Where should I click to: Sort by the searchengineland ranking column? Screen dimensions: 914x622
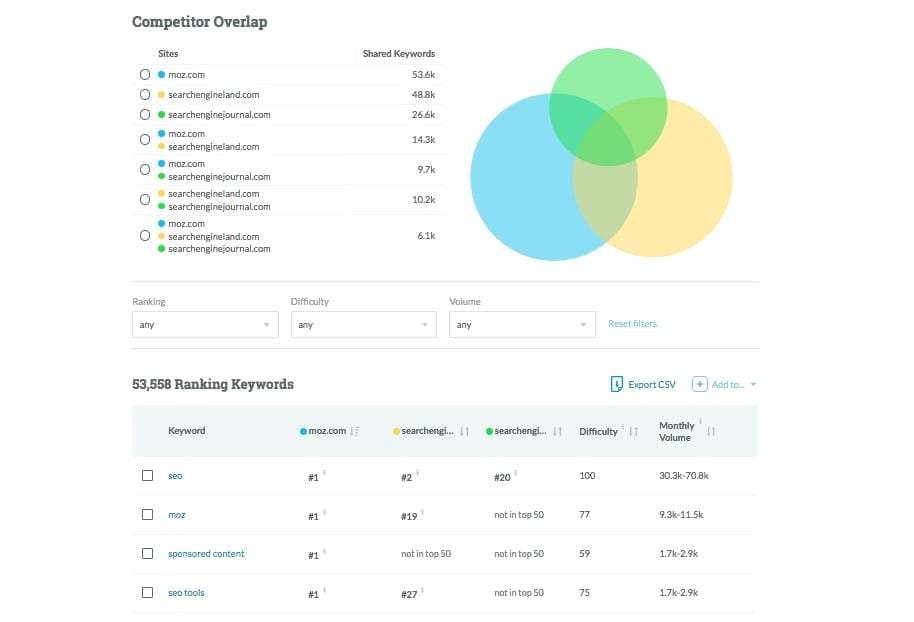coord(464,431)
